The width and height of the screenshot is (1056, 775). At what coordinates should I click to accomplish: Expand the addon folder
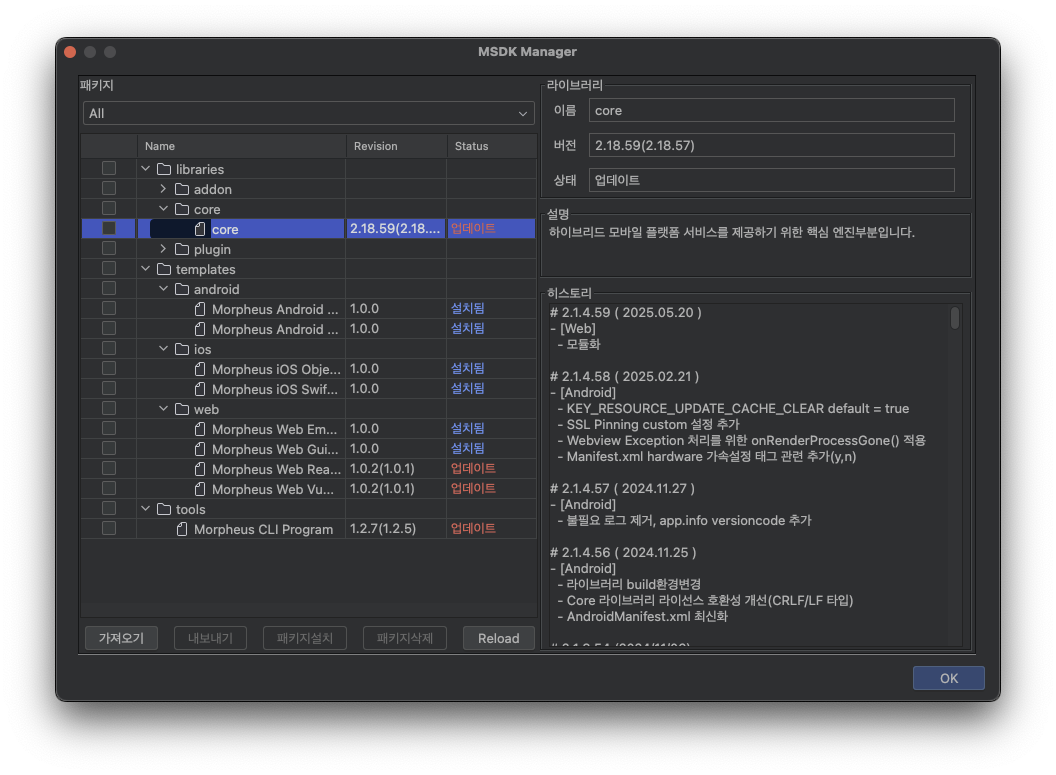pyautogui.click(x=163, y=189)
